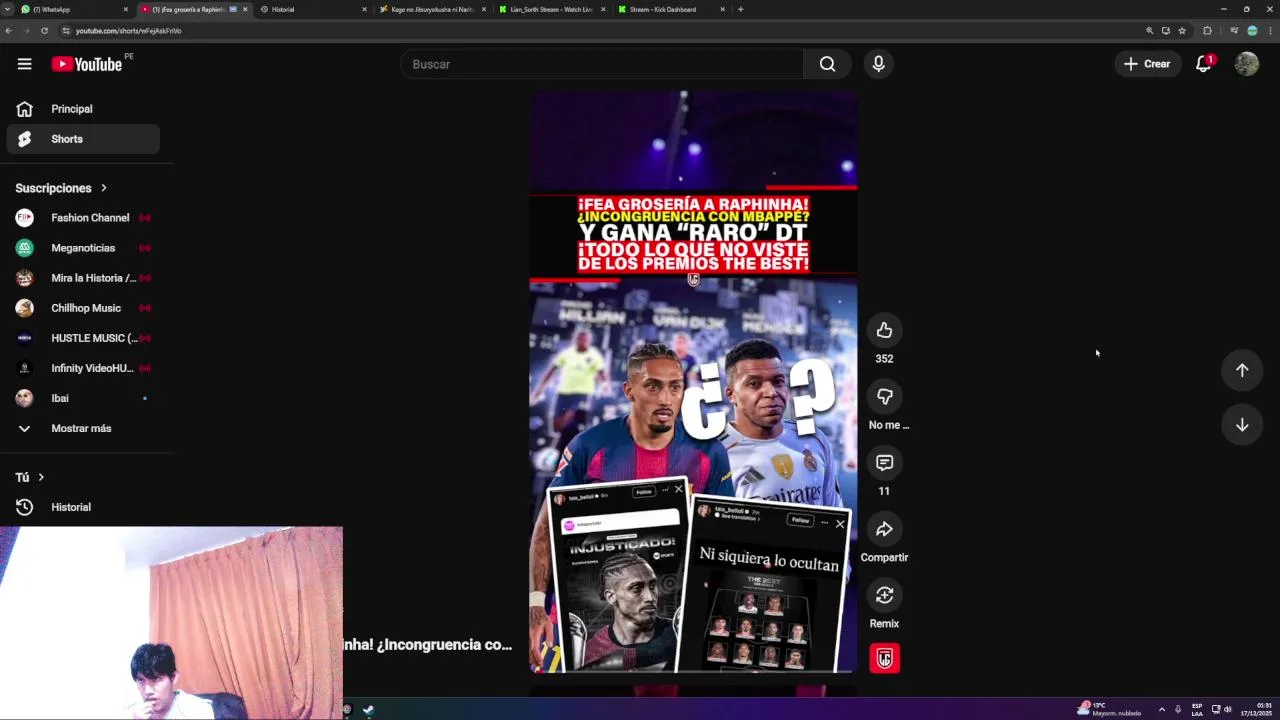Reload the page in the browser
The height and width of the screenshot is (720, 1280).
coord(44,31)
